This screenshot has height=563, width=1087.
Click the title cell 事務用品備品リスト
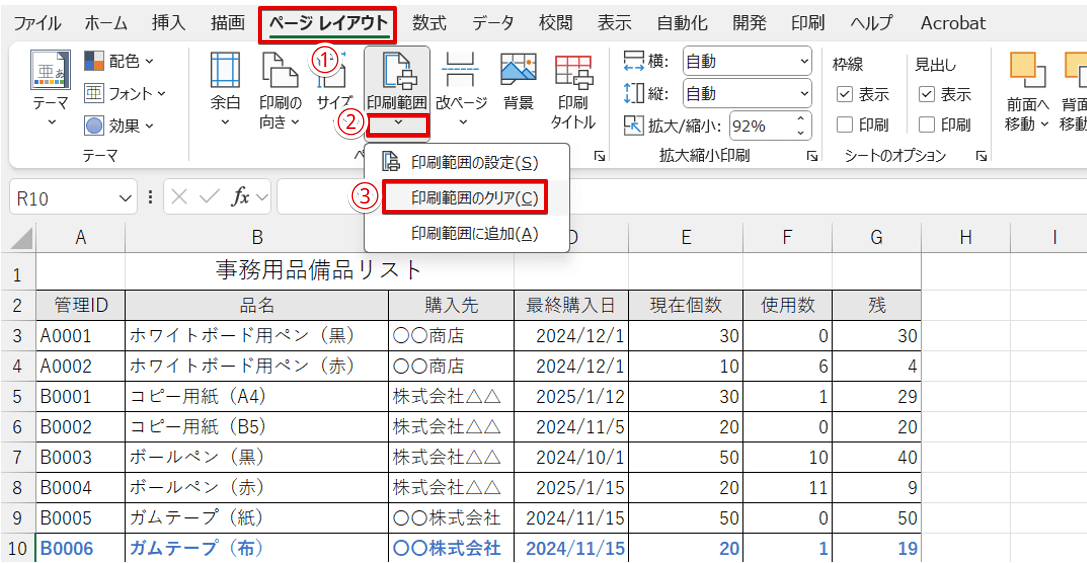(x=320, y=269)
